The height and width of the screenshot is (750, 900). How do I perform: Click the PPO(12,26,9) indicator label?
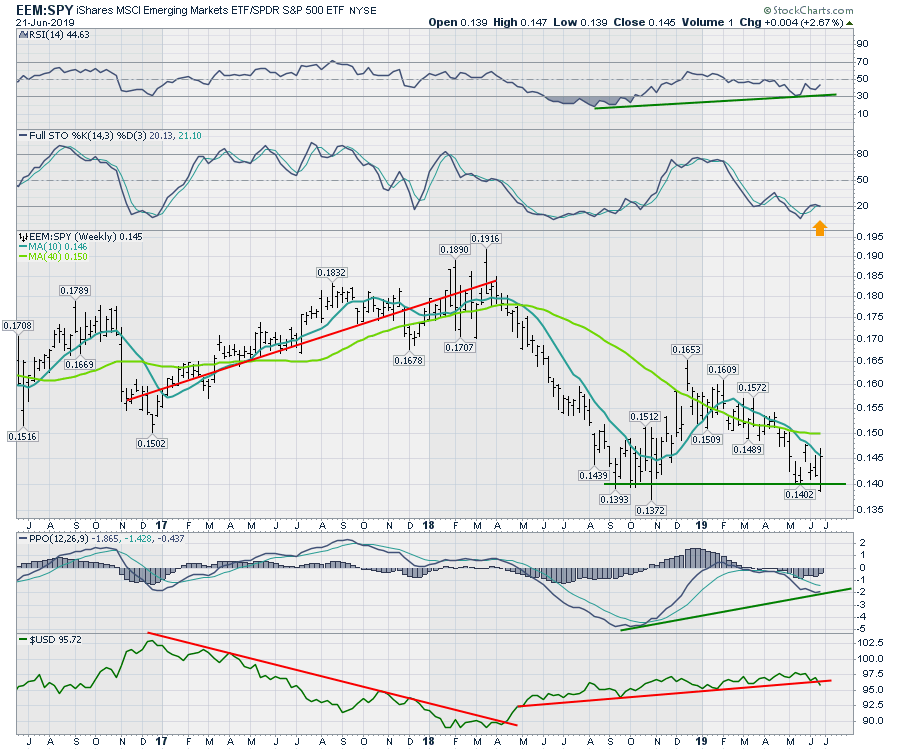(60, 539)
